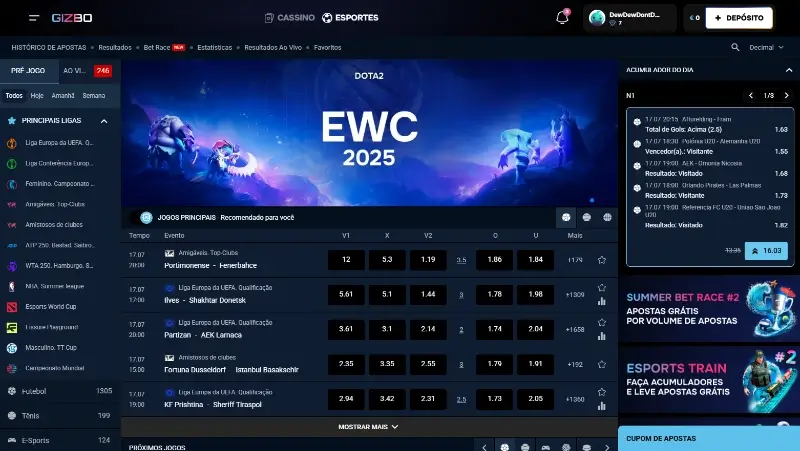
Task: Open Liga Europa da UEFA league in sidebar
Action: pyautogui.click(x=60, y=143)
